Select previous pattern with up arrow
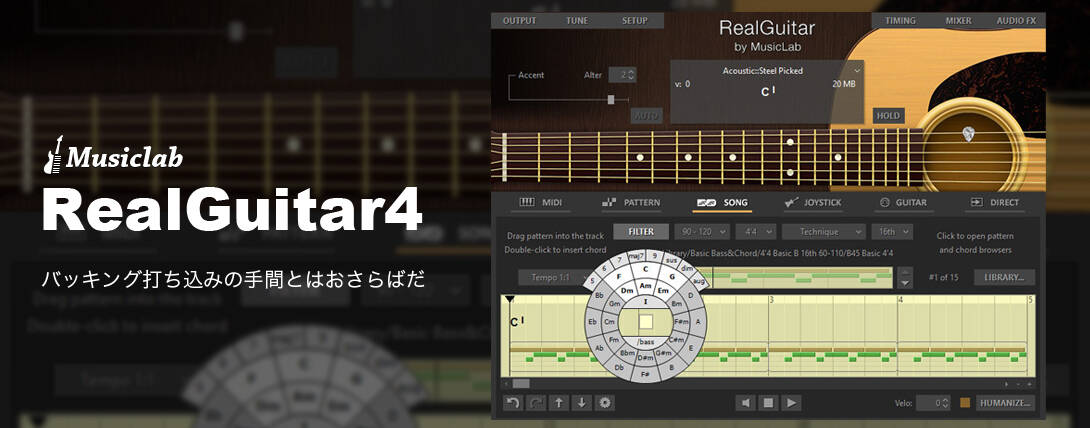Screen dimensions: 1090x428 click(904, 272)
